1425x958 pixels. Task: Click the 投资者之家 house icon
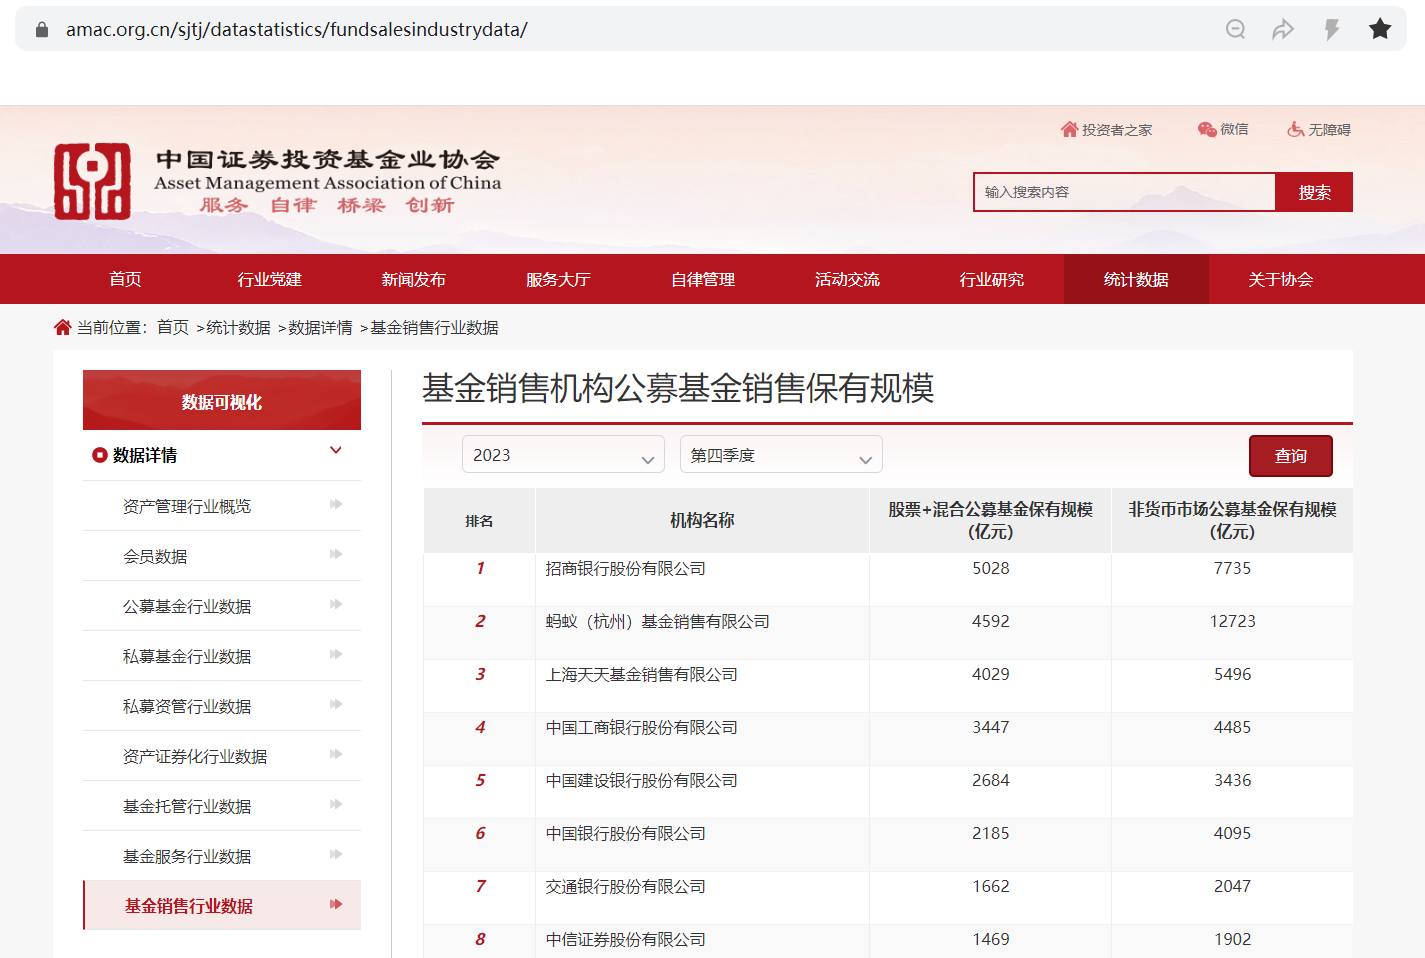[x=1069, y=129]
